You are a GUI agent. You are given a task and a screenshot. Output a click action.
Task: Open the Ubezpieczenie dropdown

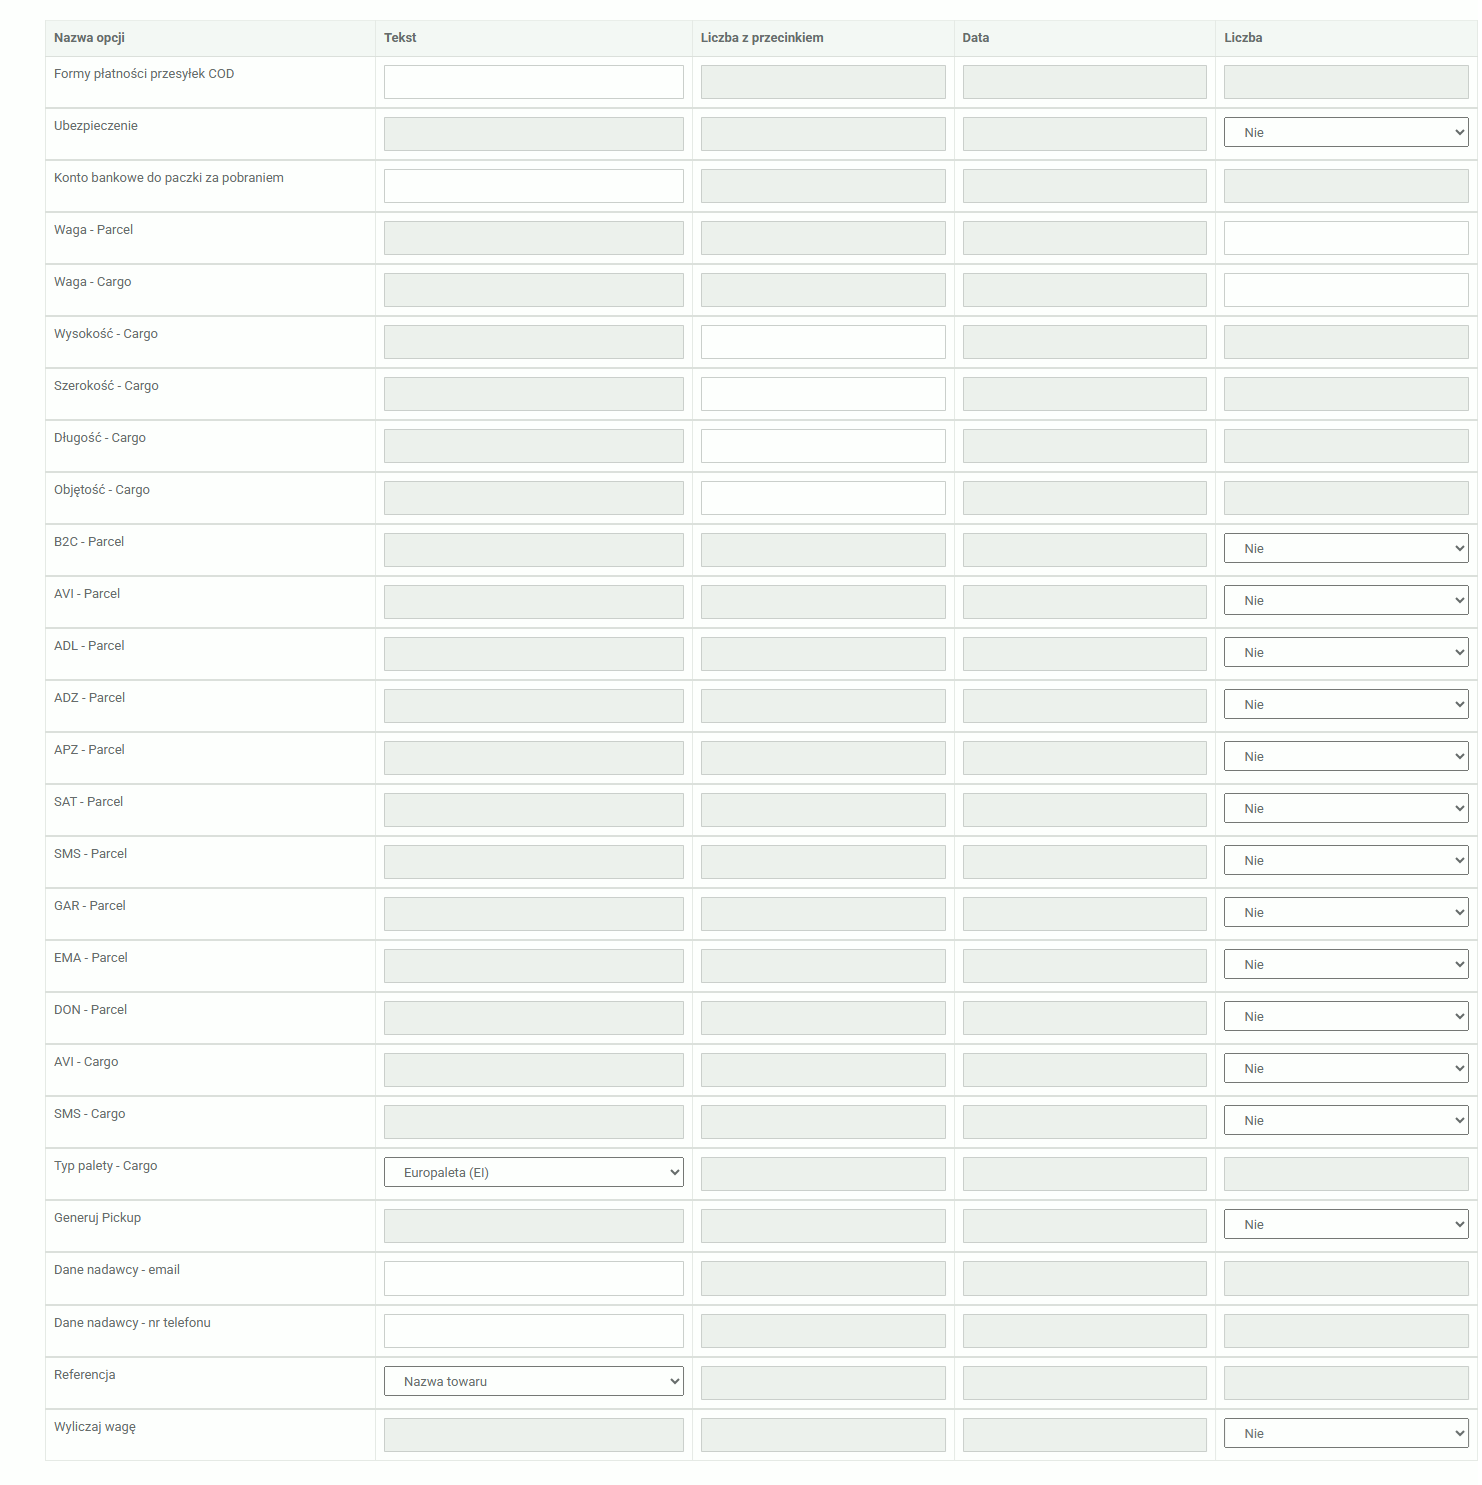point(1345,132)
